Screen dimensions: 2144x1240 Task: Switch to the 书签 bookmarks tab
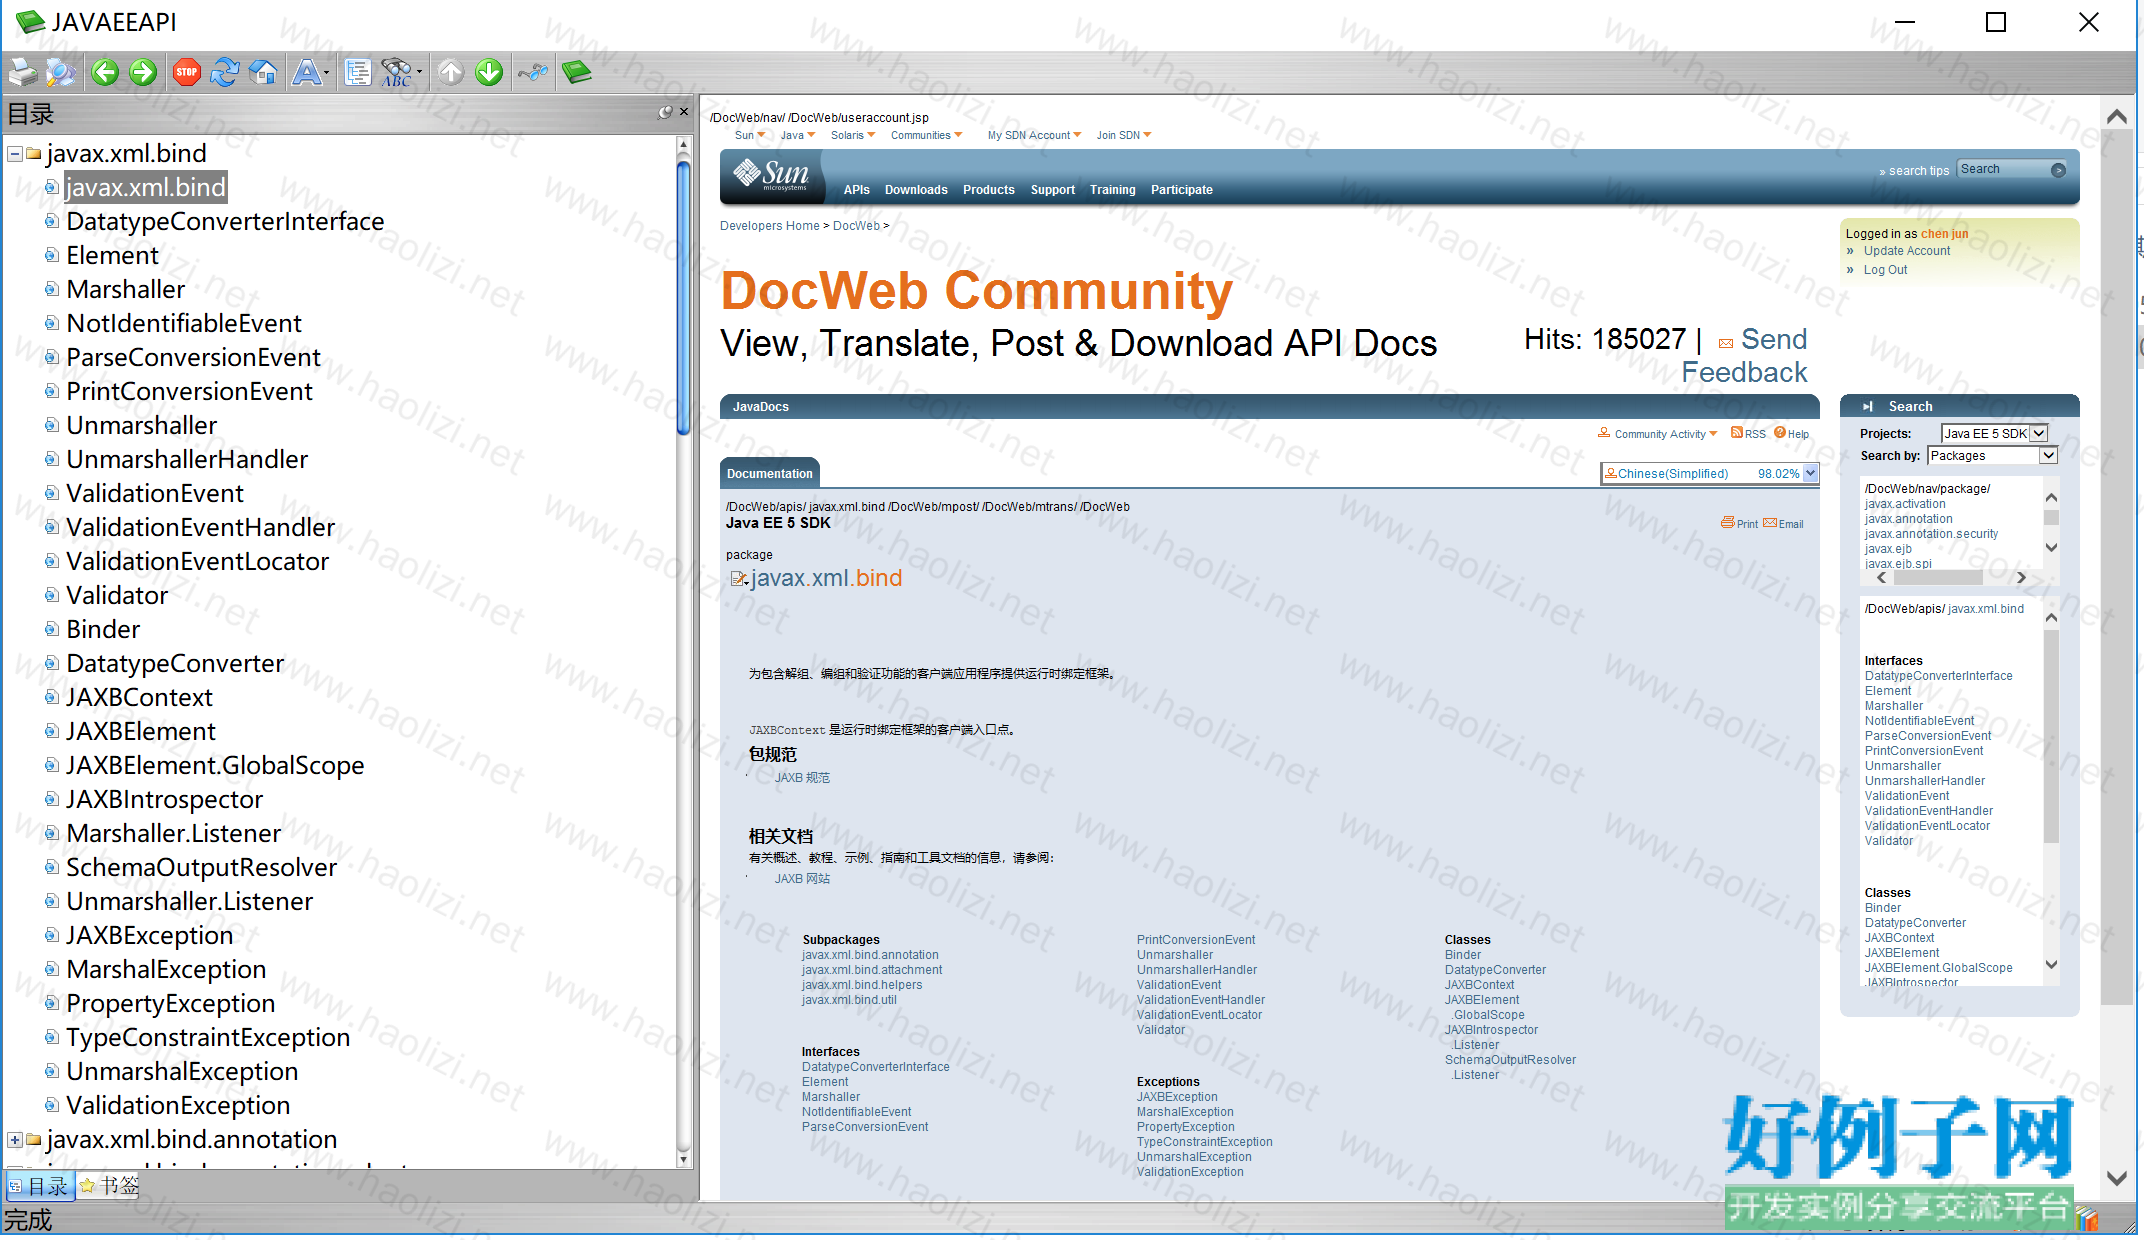coord(110,1186)
